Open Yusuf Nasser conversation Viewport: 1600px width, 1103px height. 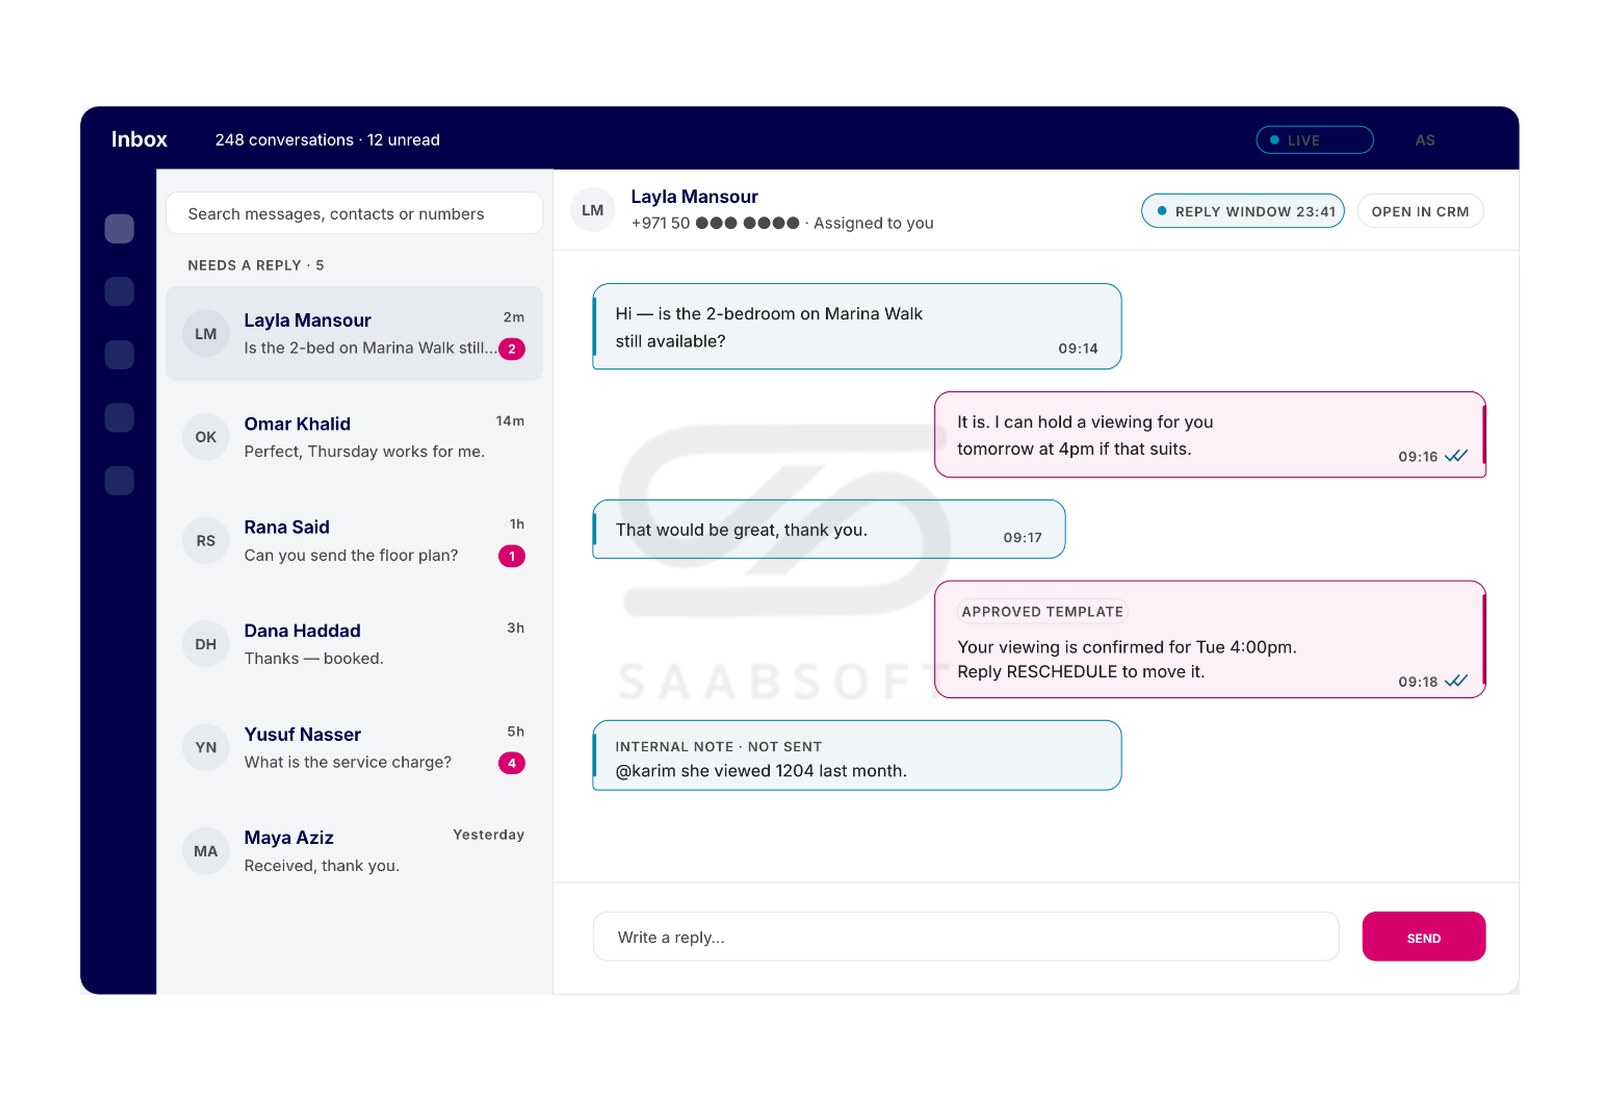pyautogui.click(x=354, y=748)
